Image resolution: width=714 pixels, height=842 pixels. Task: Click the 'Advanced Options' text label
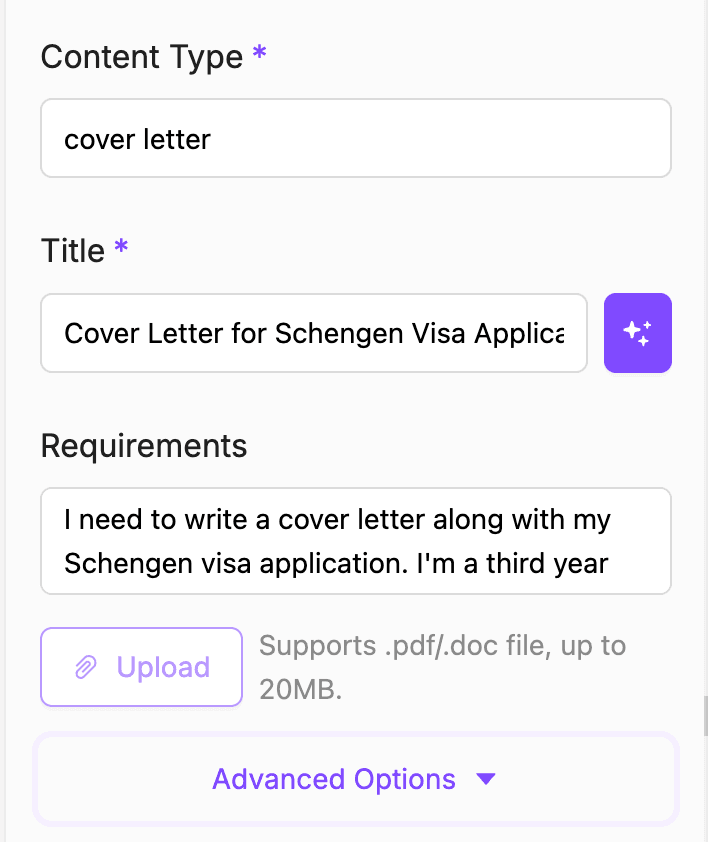tap(334, 779)
